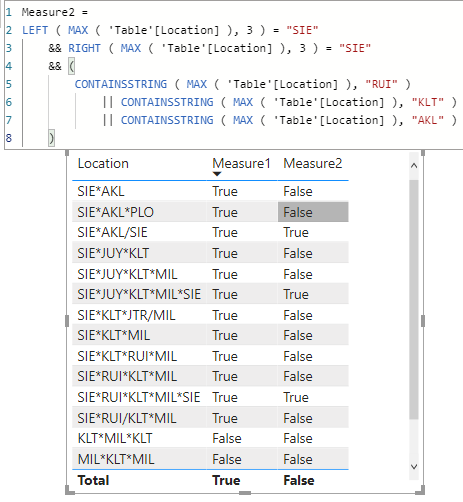Click the opening parenthesis on line 4
The width and height of the screenshot is (463, 502).
(71, 66)
